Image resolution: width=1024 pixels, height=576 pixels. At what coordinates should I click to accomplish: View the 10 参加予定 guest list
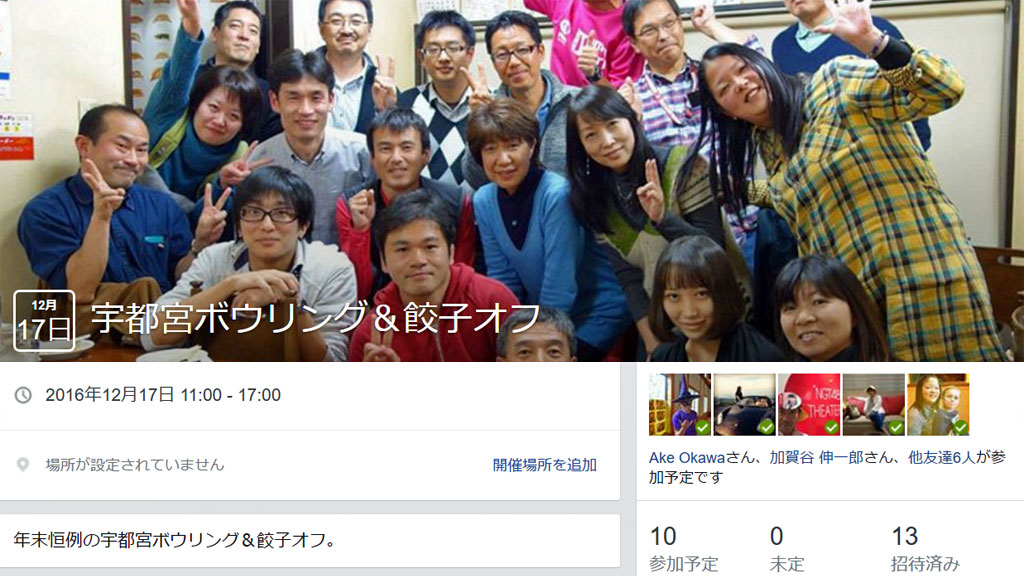[x=684, y=549]
